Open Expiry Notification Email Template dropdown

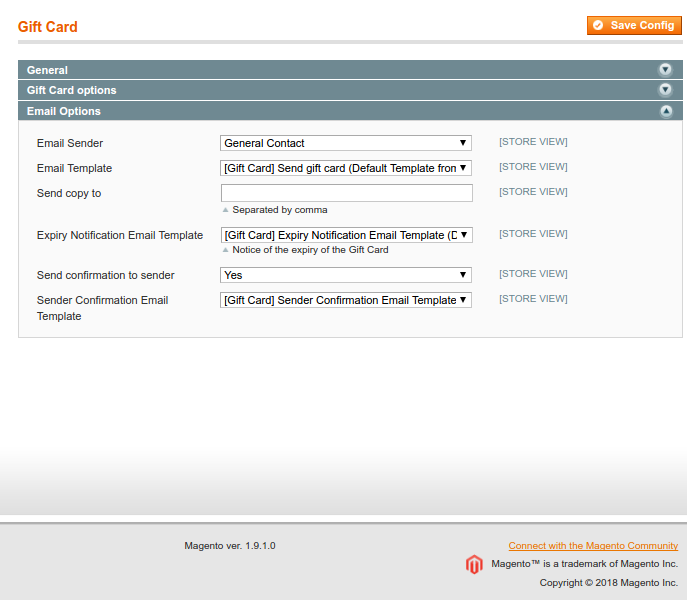point(345,235)
